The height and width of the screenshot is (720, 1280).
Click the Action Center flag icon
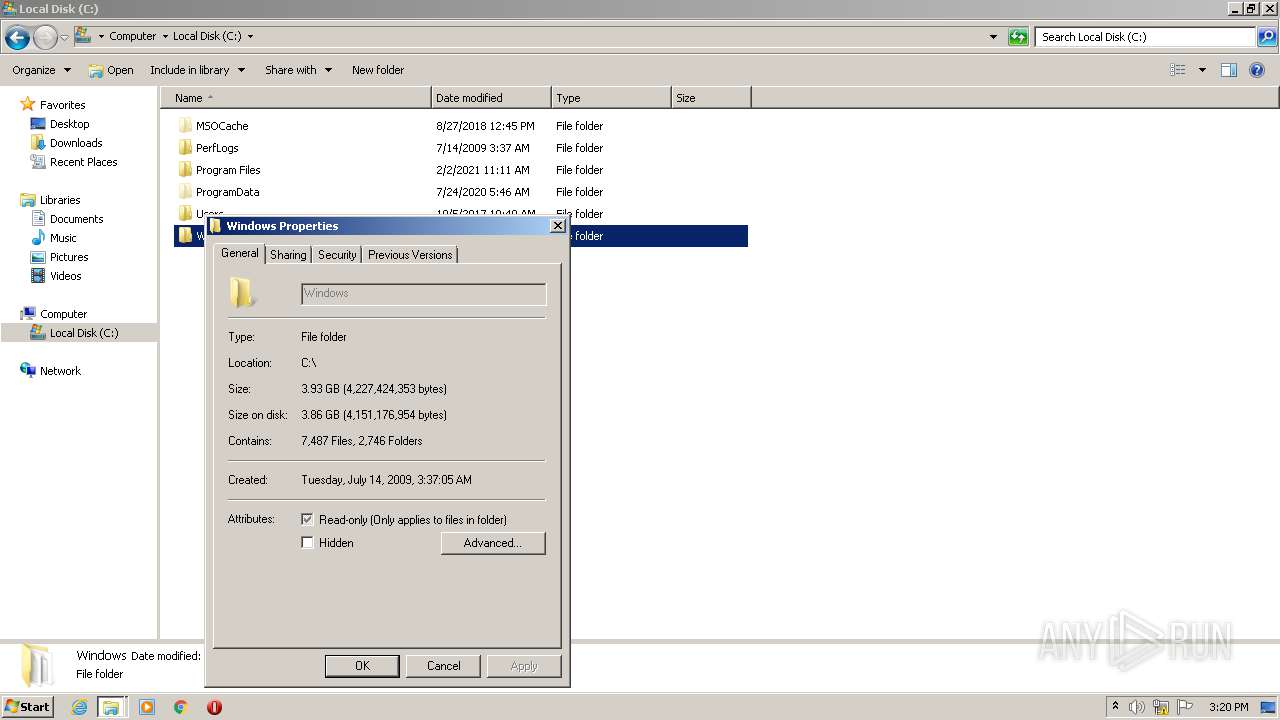tap(1185, 707)
